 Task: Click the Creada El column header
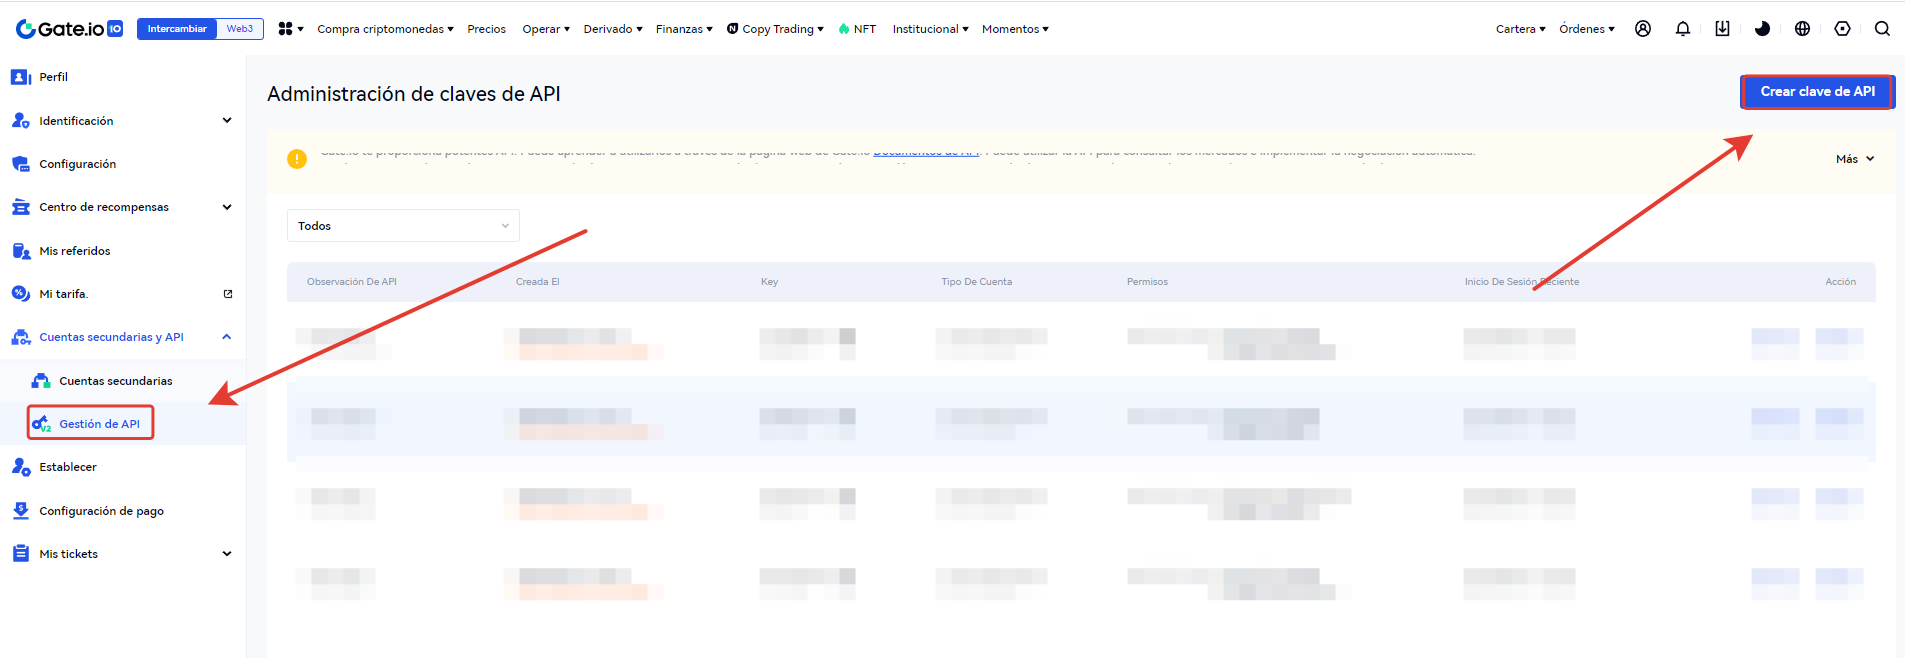click(537, 282)
